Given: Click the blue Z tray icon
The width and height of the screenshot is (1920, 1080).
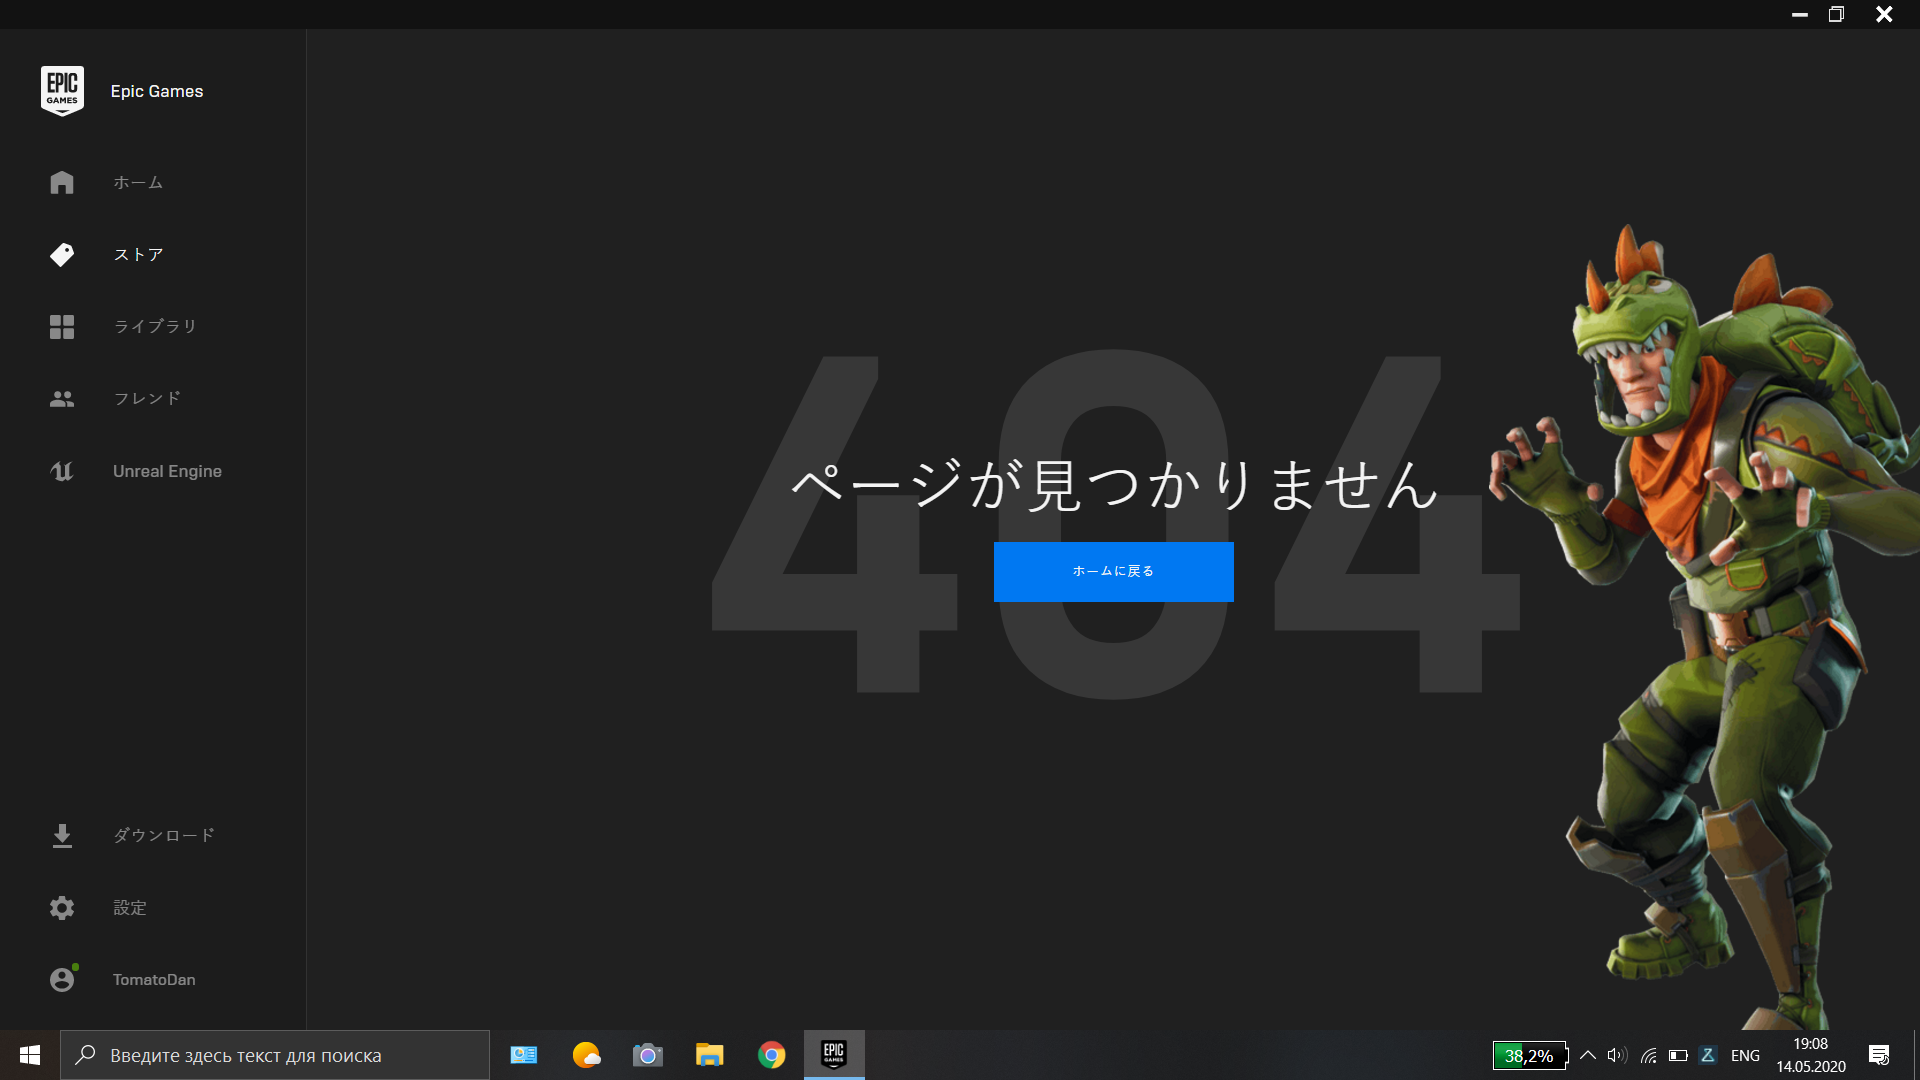Looking at the screenshot, I should point(1708,1055).
